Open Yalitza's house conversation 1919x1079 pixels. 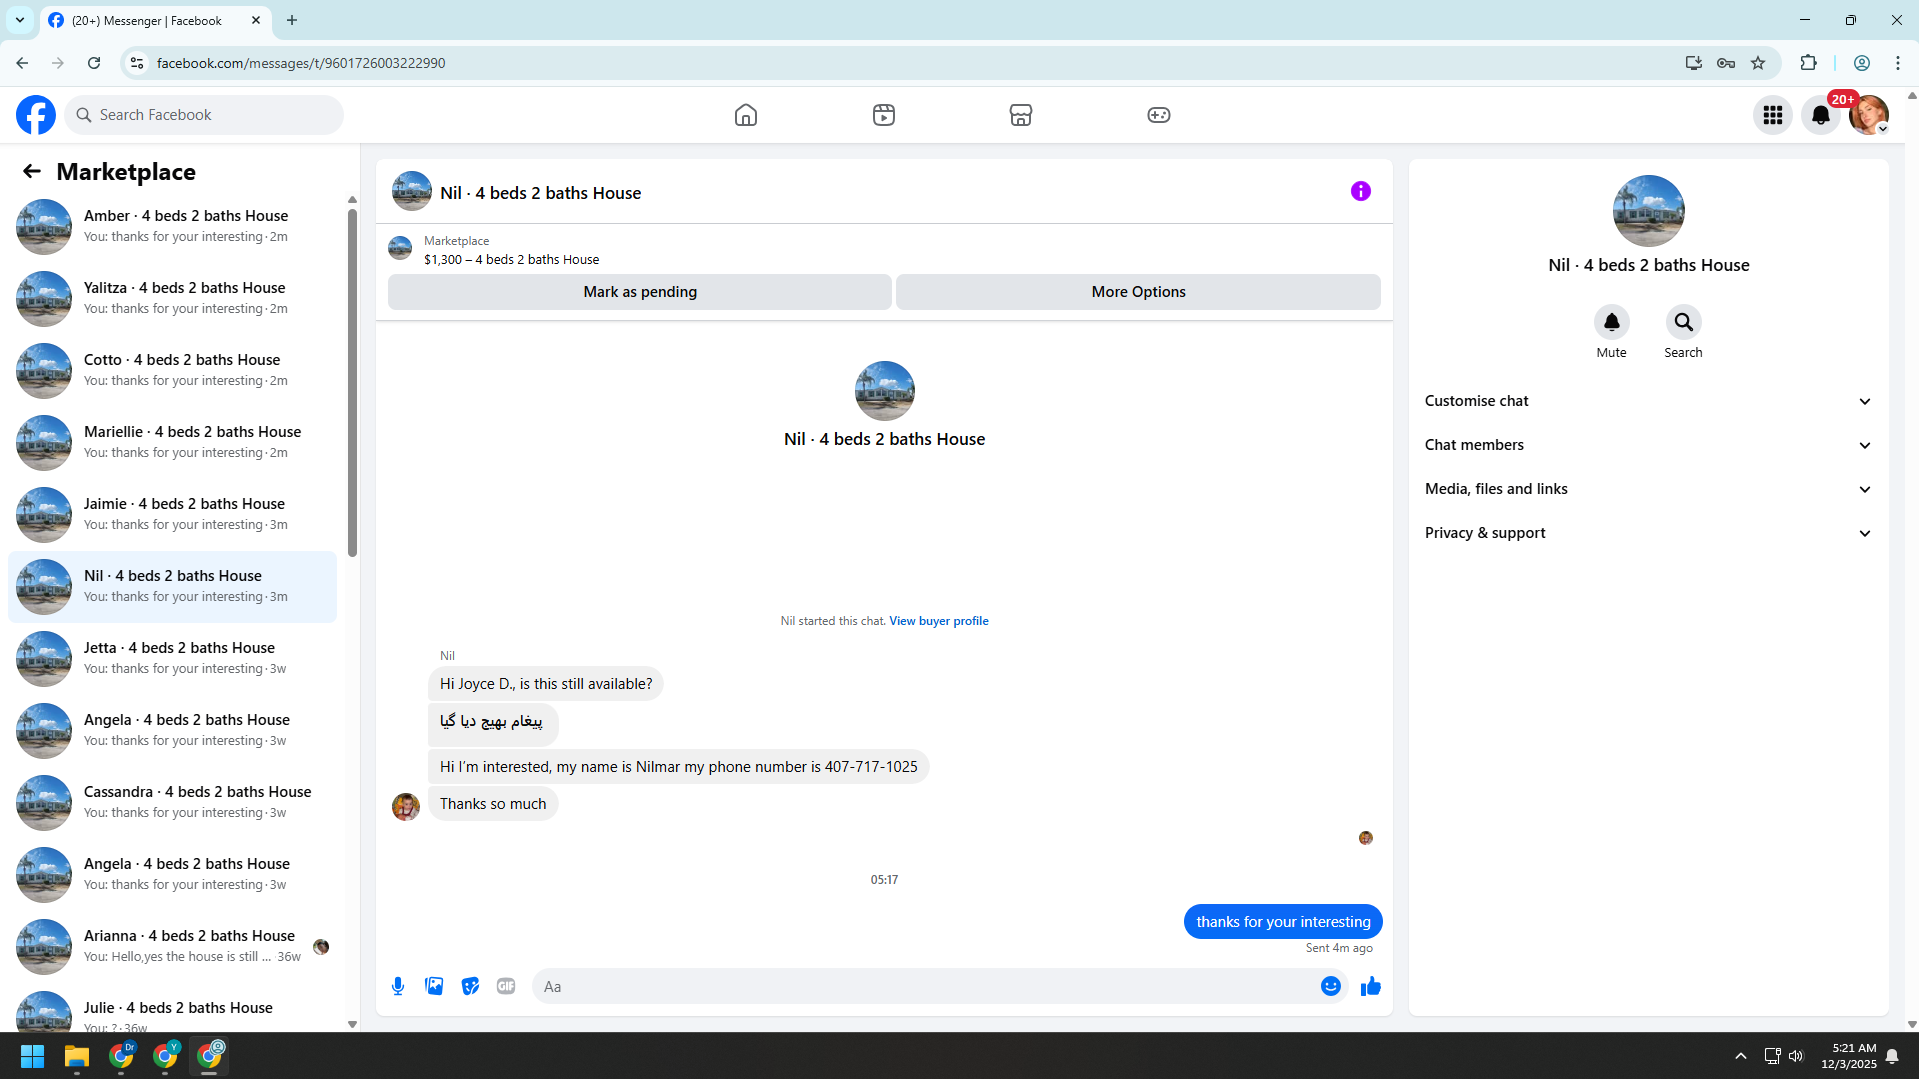pyautogui.click(x=172, y=298)
